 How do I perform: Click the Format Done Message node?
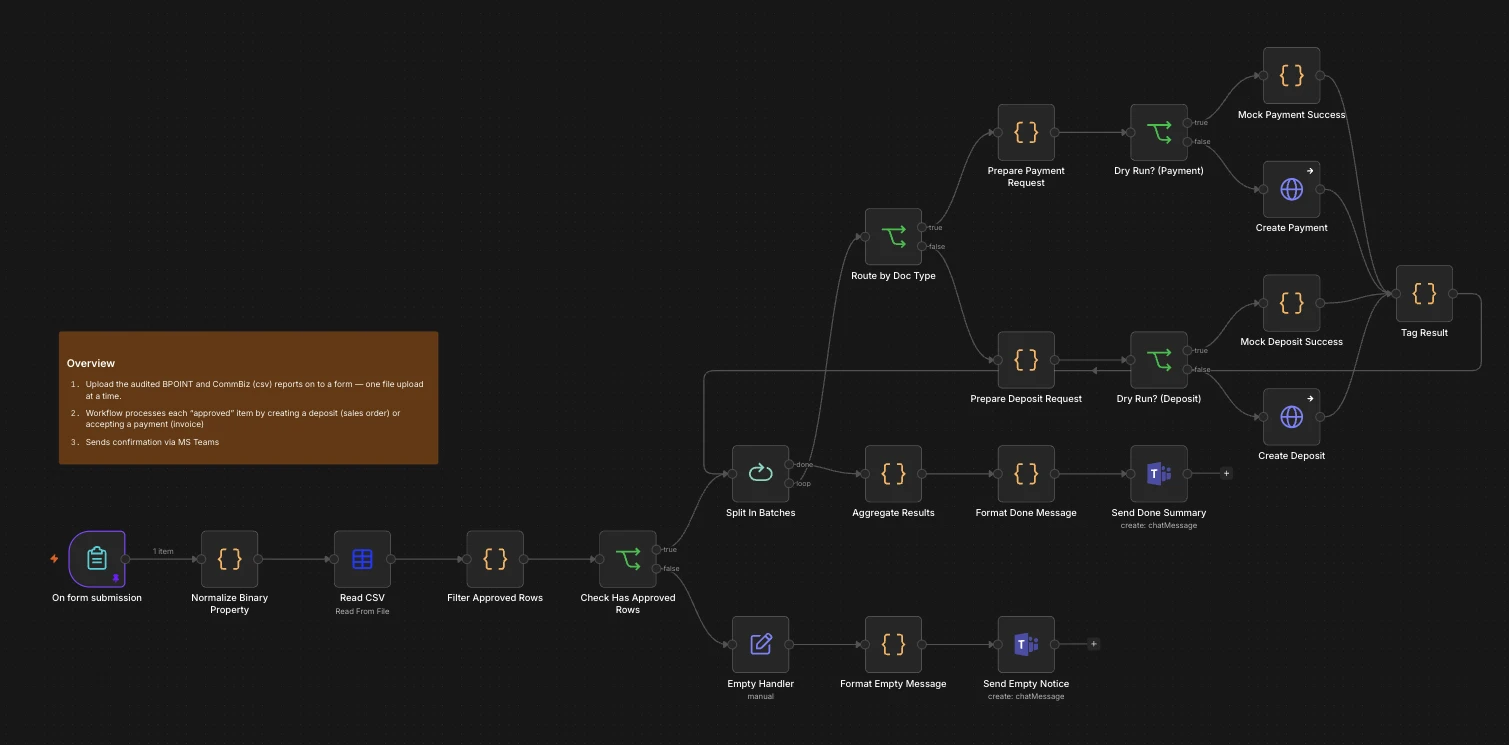pos(1026,474)
